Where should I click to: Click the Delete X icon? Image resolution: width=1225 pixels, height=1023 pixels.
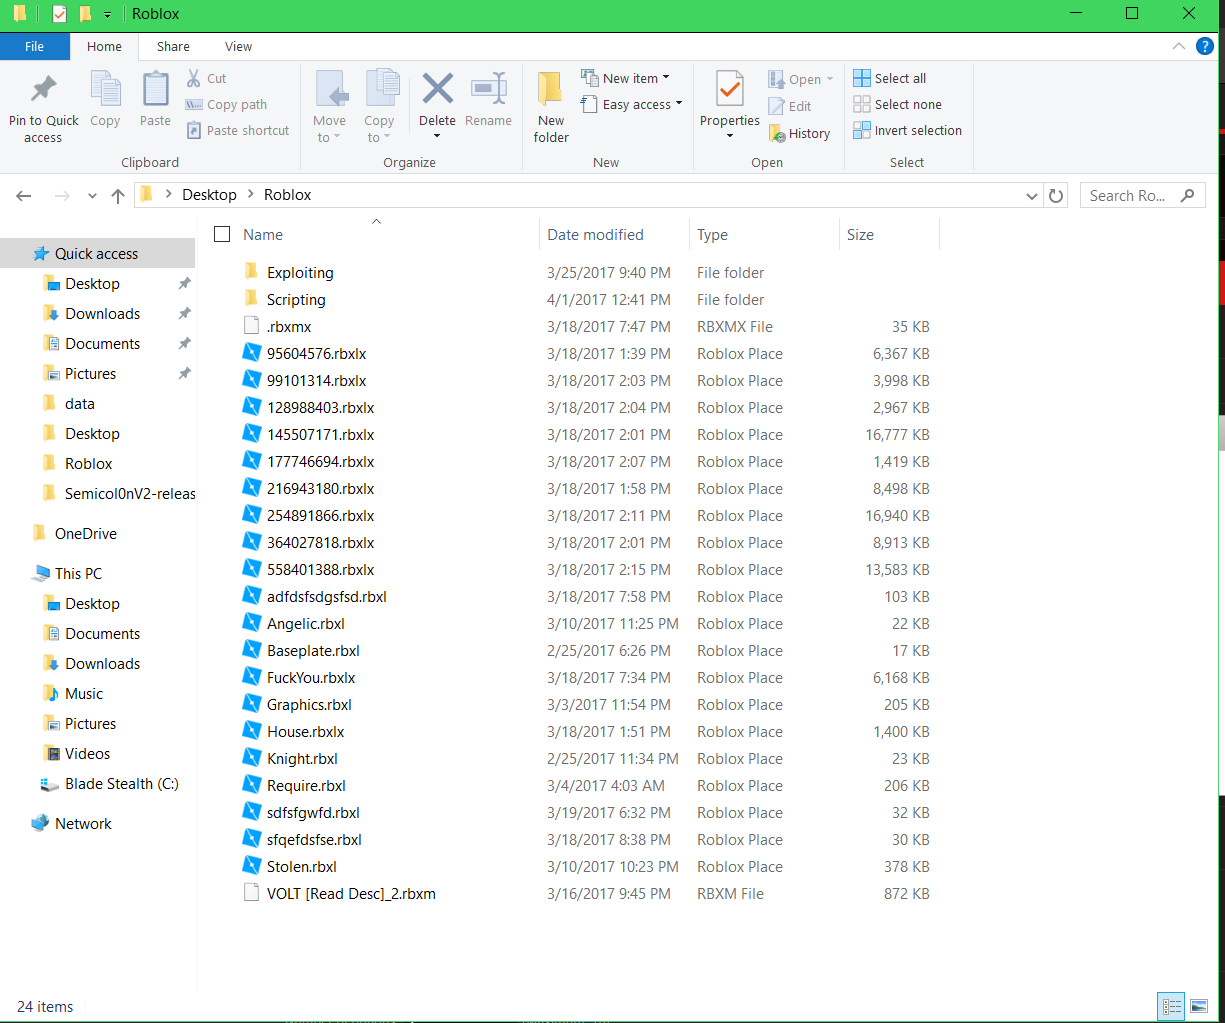point(437,88)
